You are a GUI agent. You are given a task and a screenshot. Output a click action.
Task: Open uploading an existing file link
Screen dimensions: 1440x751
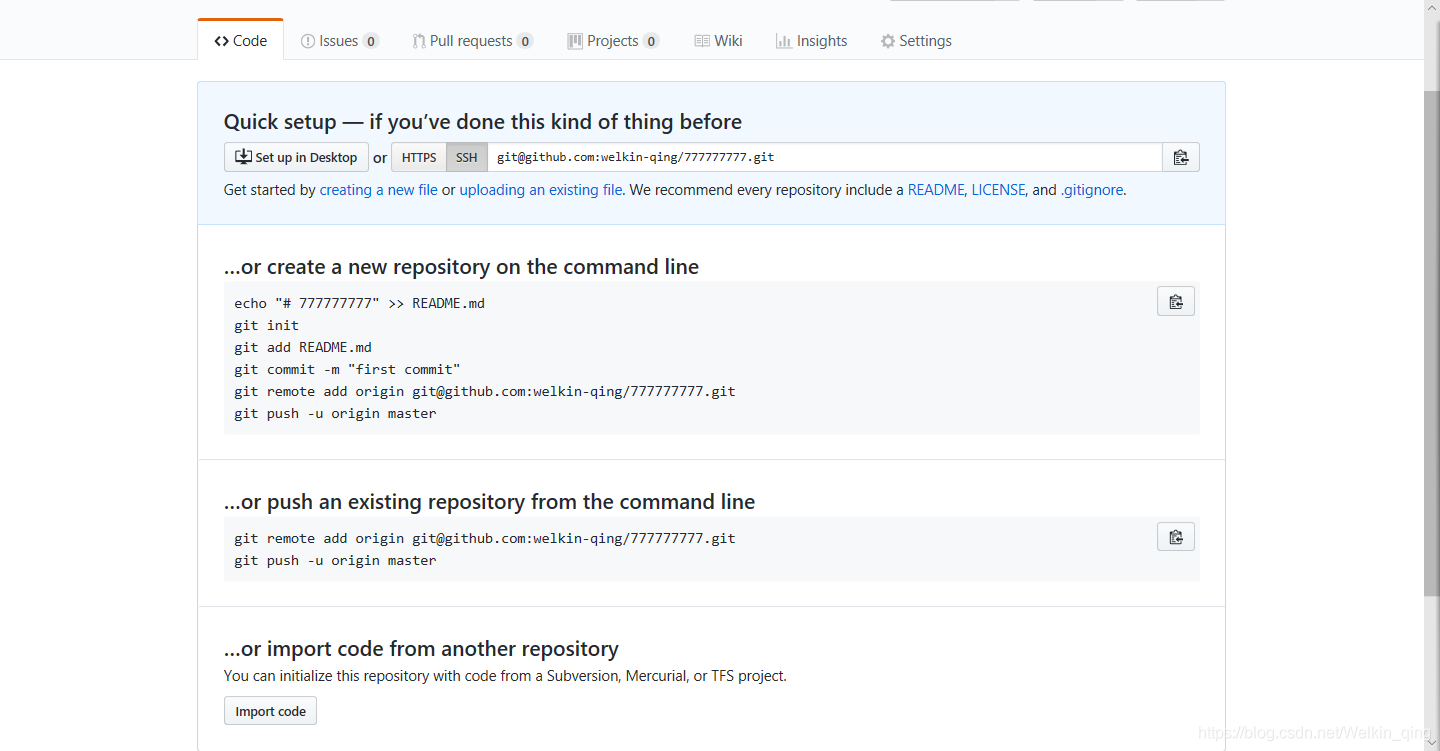click(x=541, y=190)
